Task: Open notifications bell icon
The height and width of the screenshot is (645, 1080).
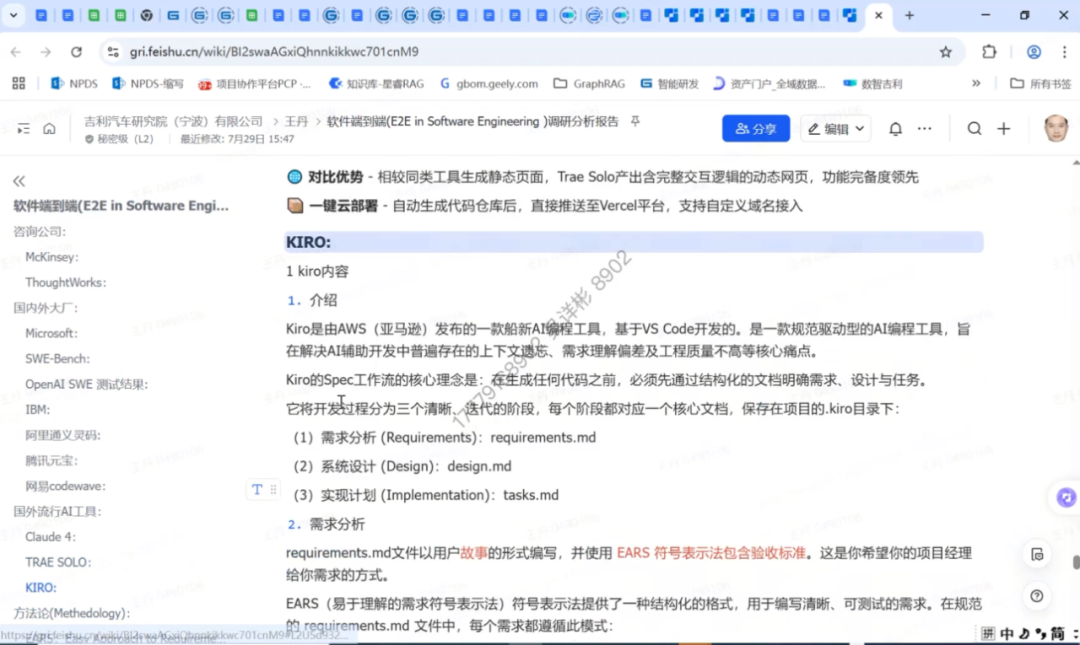Action: click(895, 129)
